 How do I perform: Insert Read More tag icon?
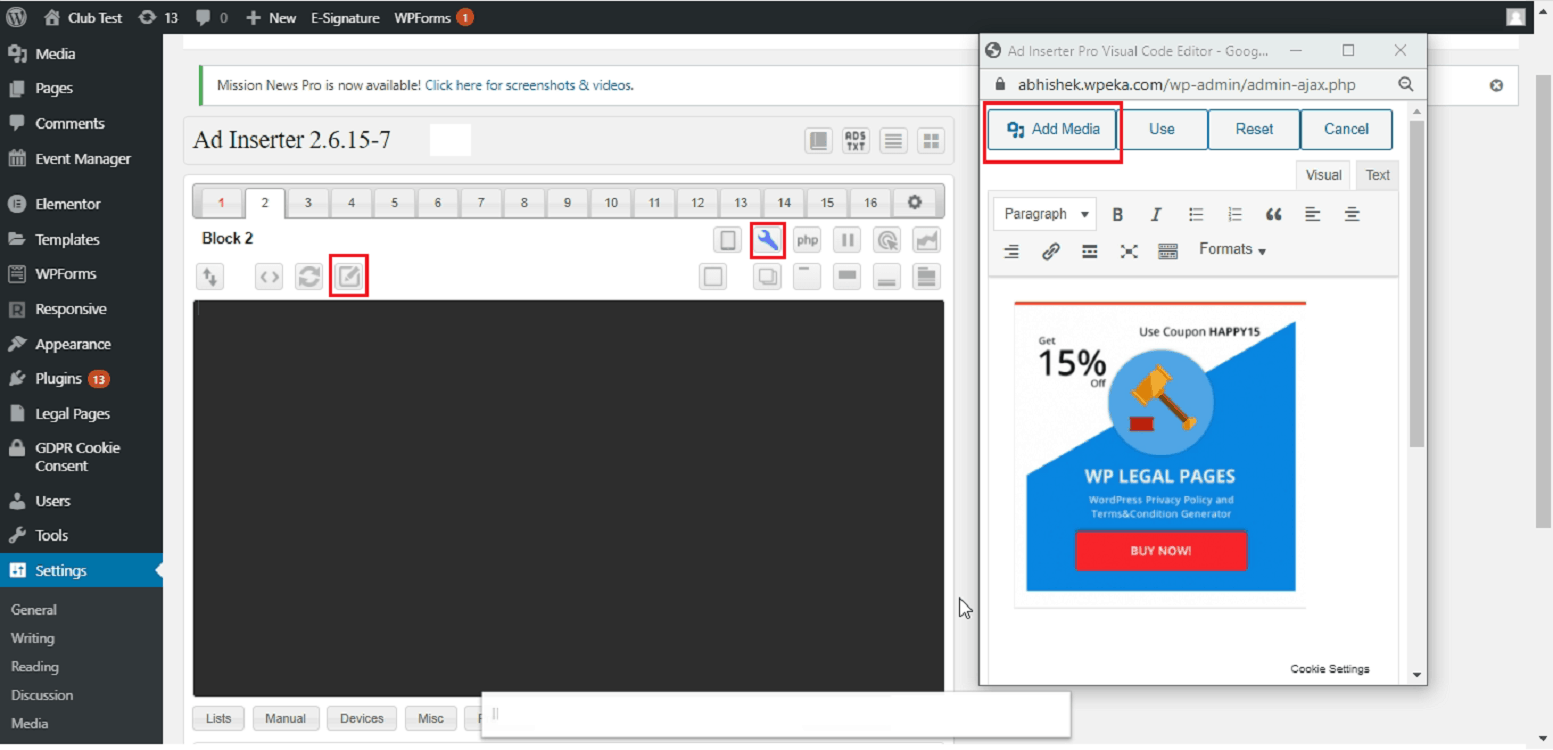tap(1090, 251)
